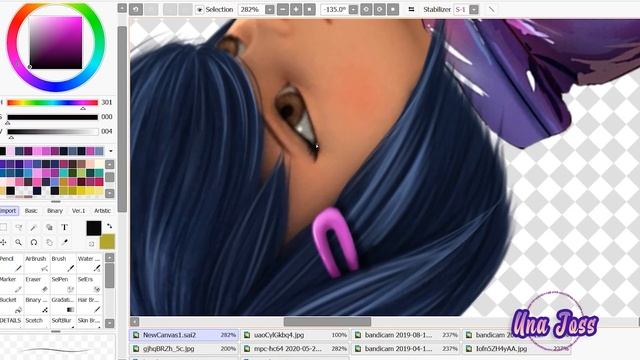Toggle the Selection visibility checkbox
This screenshot has width=640, height=360.
(x=200, y=10)
